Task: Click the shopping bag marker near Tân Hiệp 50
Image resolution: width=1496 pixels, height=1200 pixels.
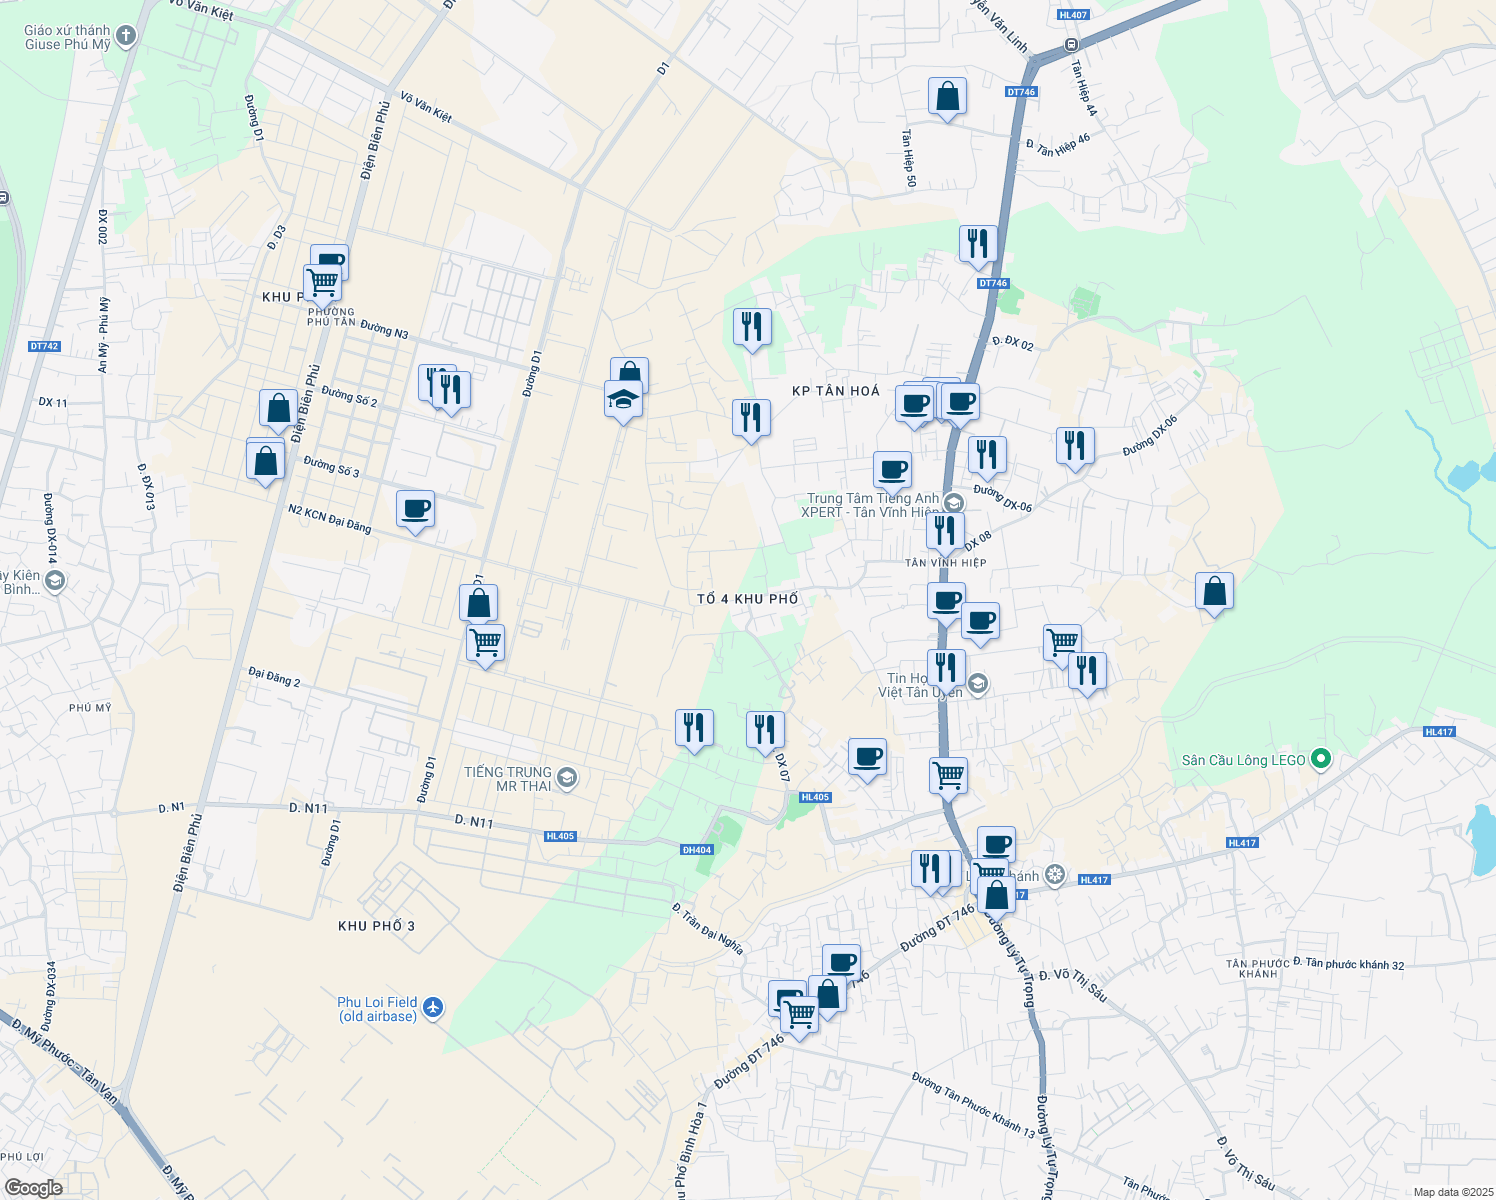Action: [947, 98]
